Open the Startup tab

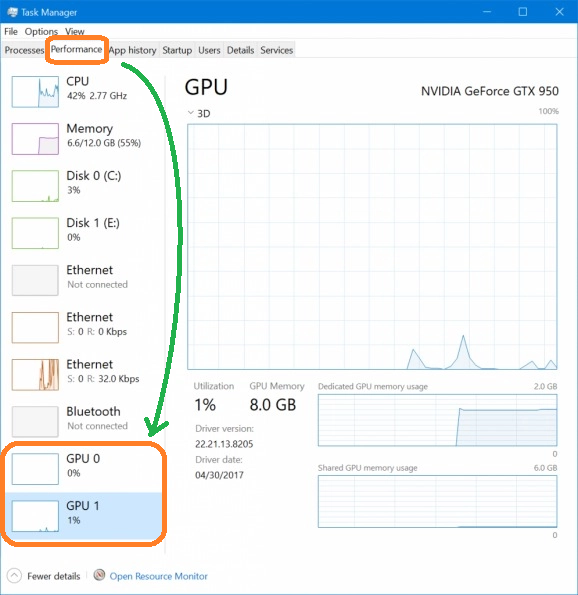(177, 50)
